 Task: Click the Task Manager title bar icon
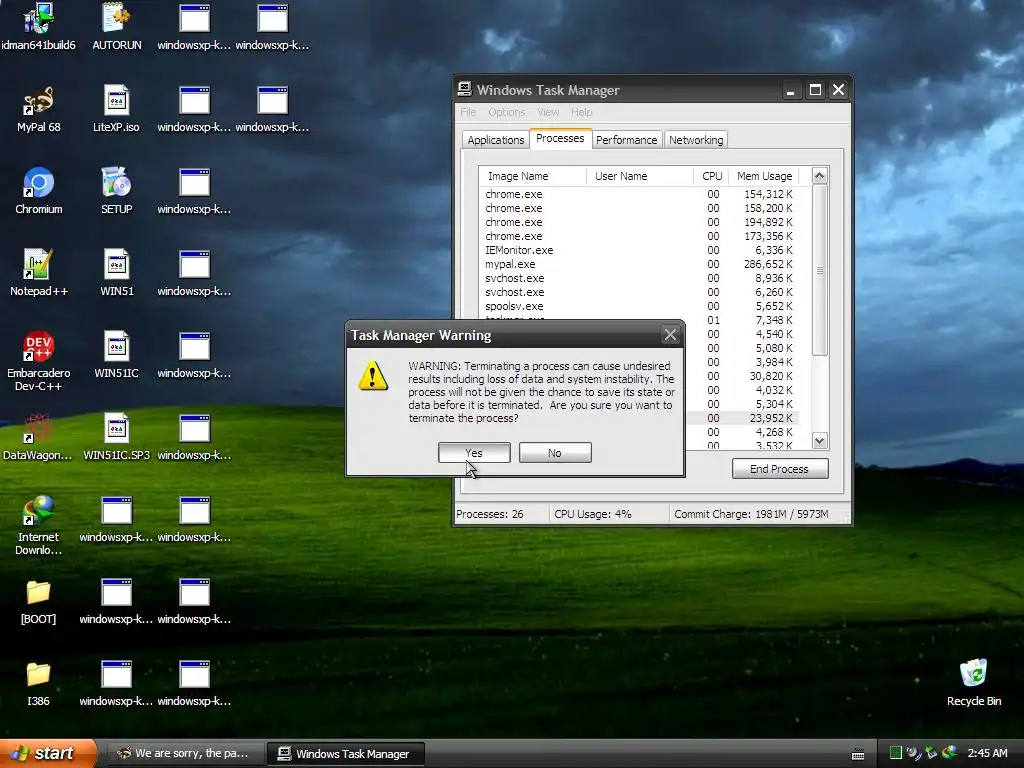[464, 89]
